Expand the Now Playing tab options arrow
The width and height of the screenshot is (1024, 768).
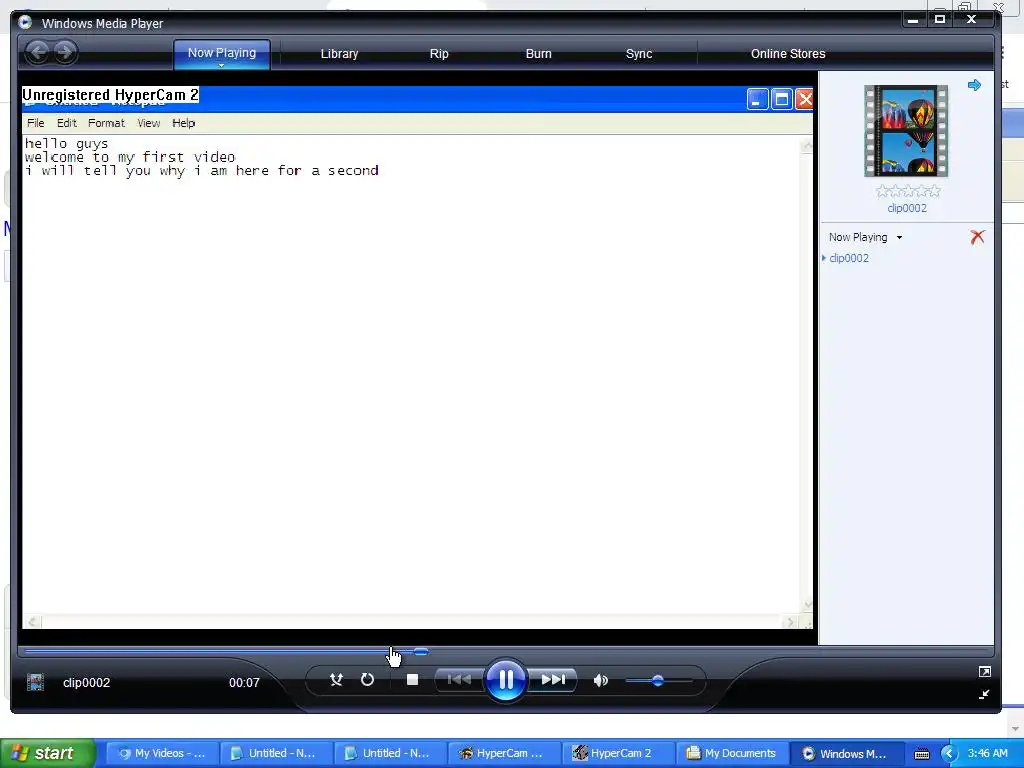tap(221, 65)
